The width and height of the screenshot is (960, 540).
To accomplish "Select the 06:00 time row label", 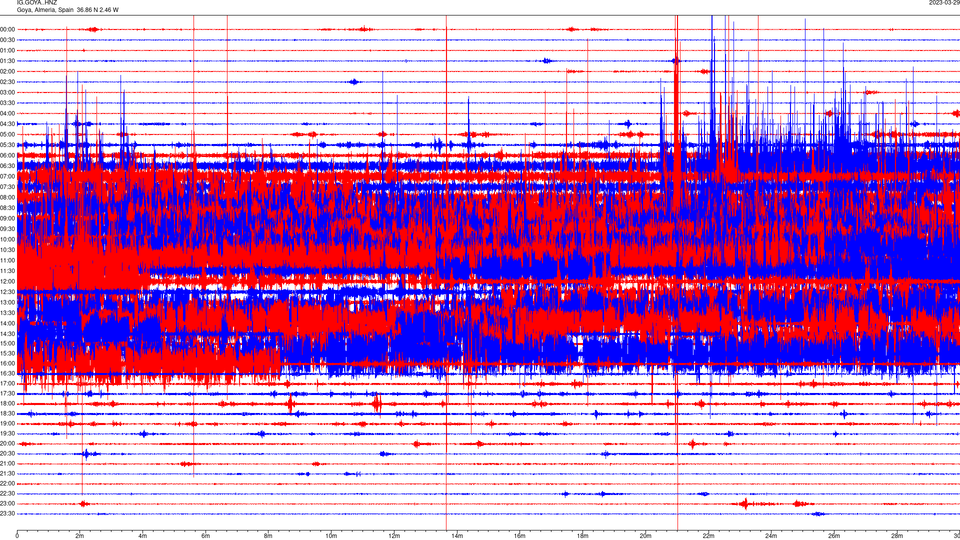I will point(7,156).
